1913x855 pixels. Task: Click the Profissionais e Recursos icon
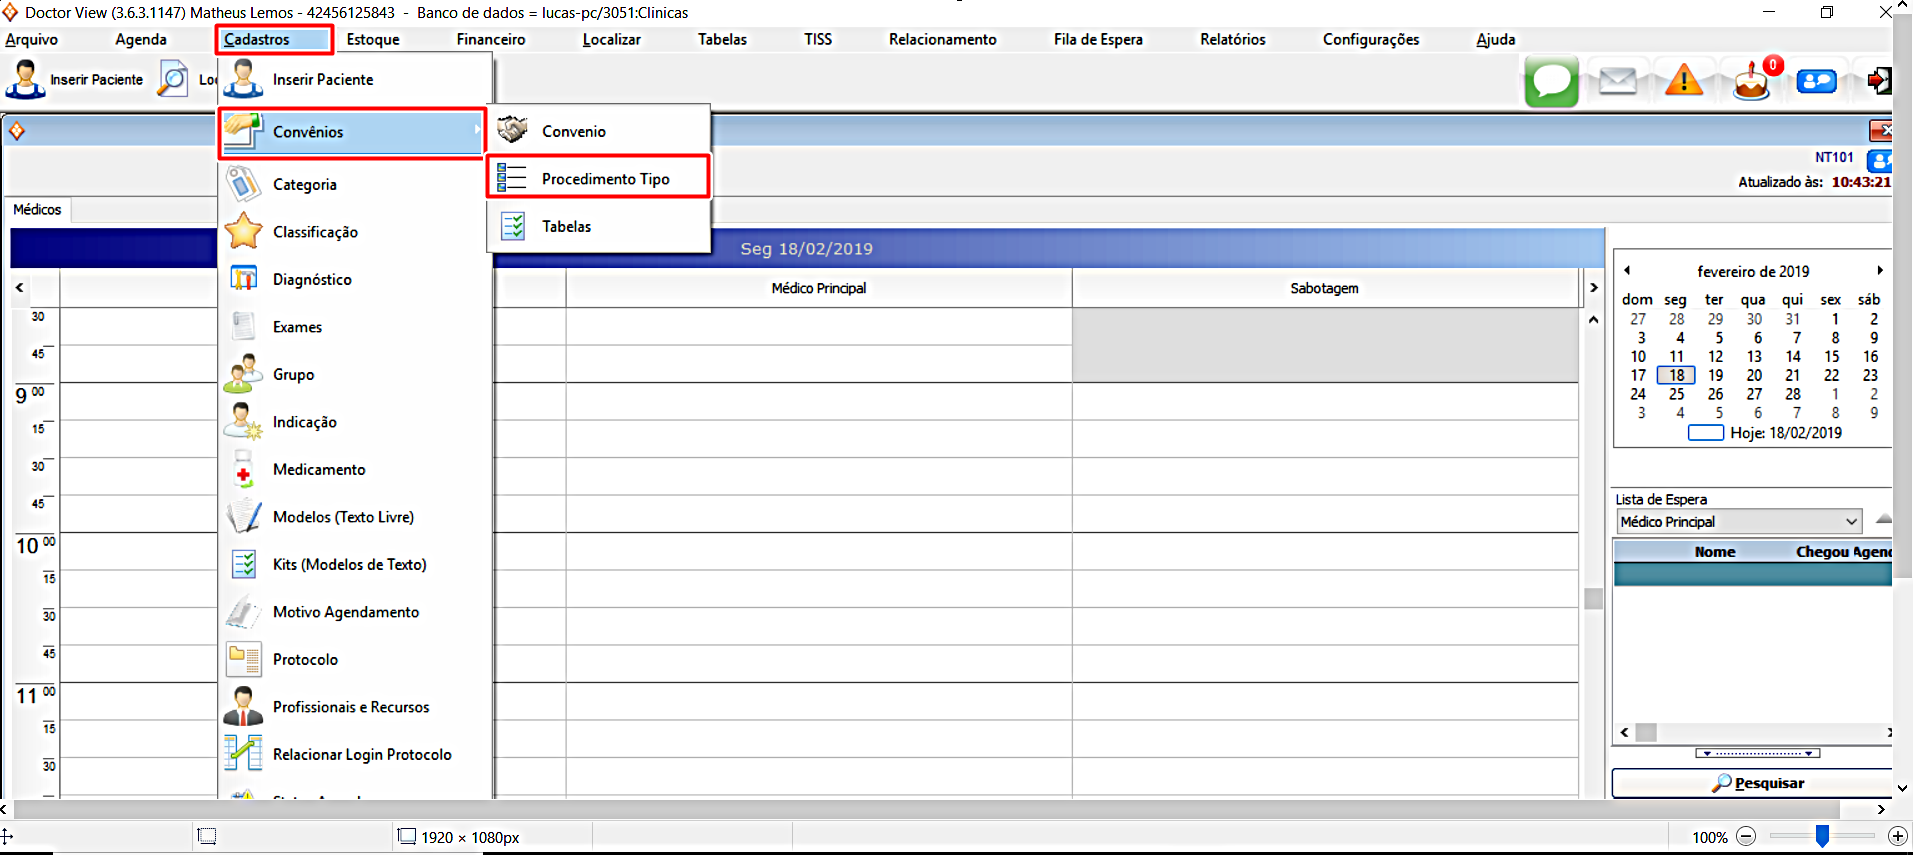[x=243, y=707]
